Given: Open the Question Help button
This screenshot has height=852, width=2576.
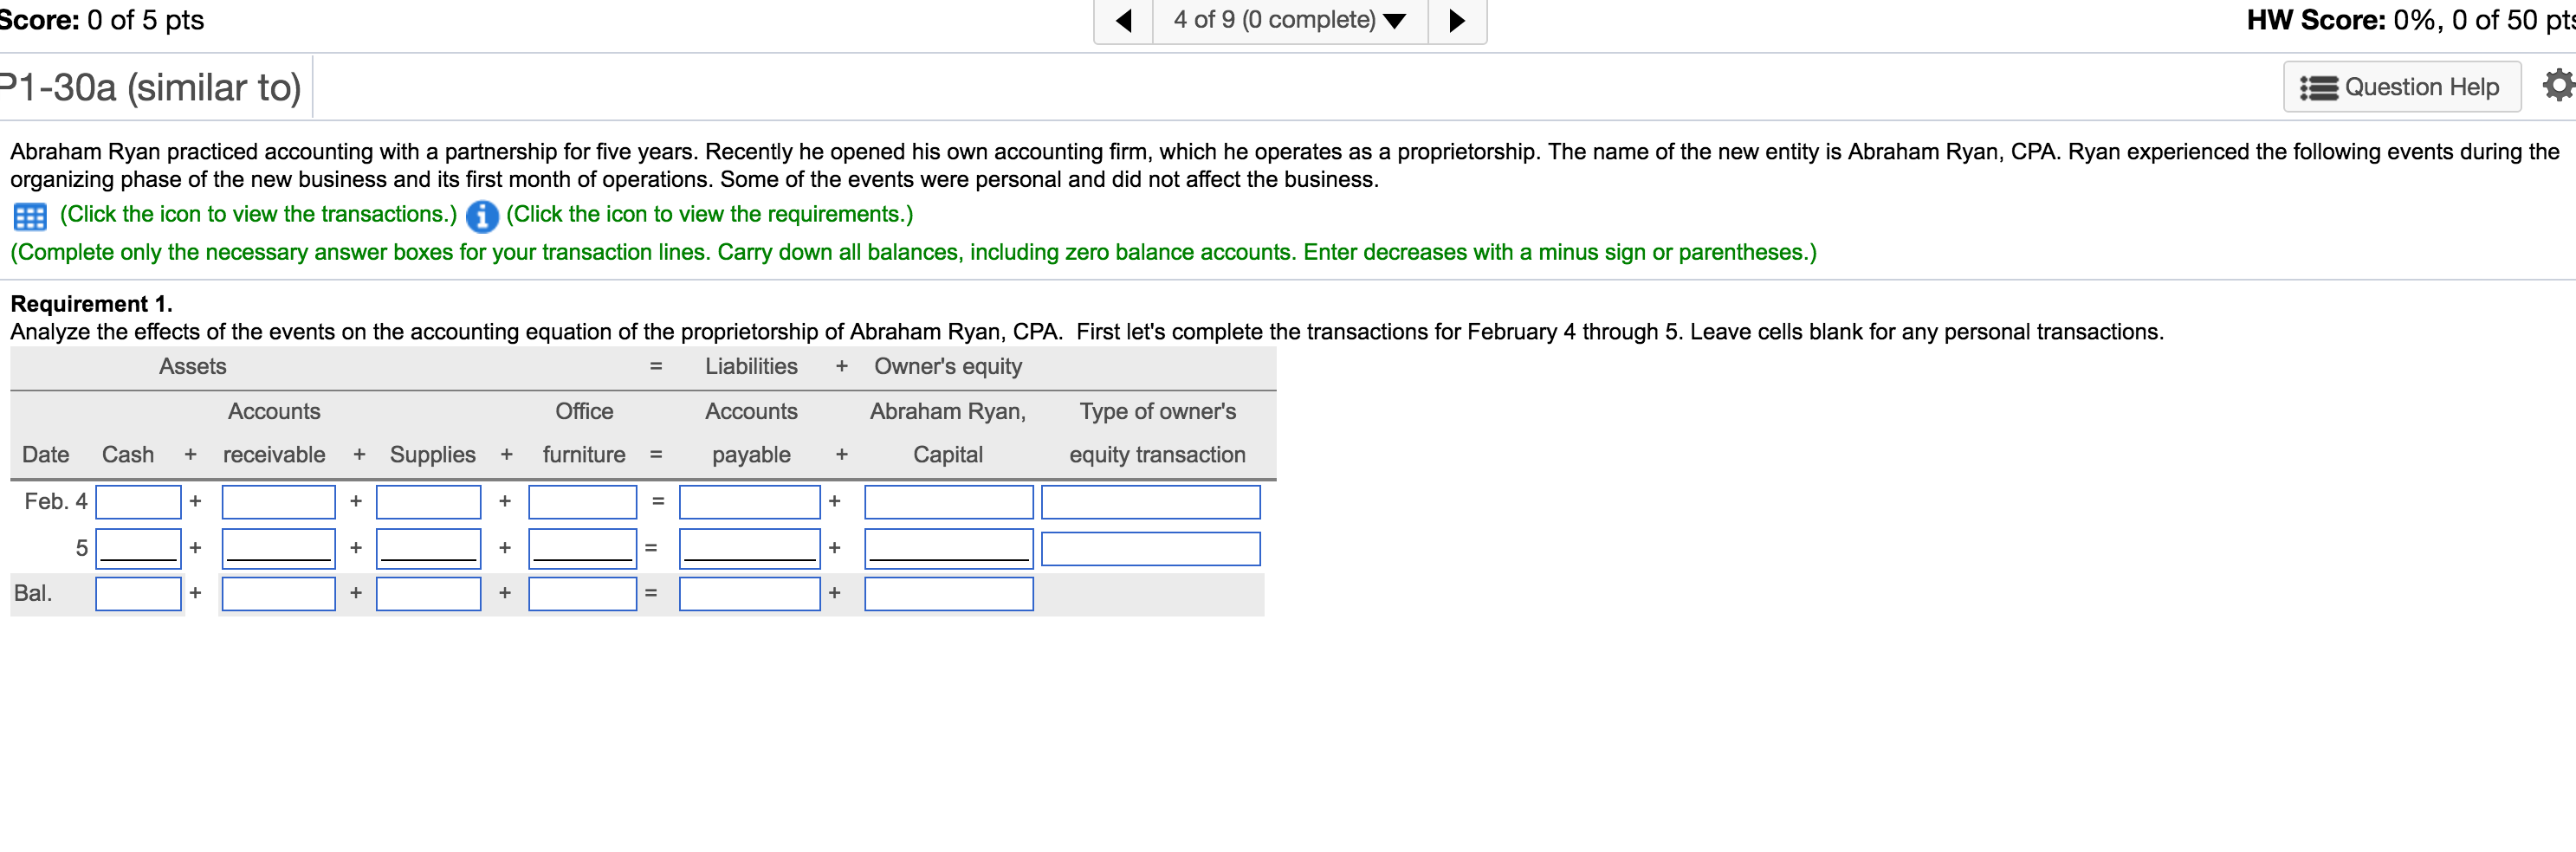Looking at the screenshot, I should tap(2402, 87).
